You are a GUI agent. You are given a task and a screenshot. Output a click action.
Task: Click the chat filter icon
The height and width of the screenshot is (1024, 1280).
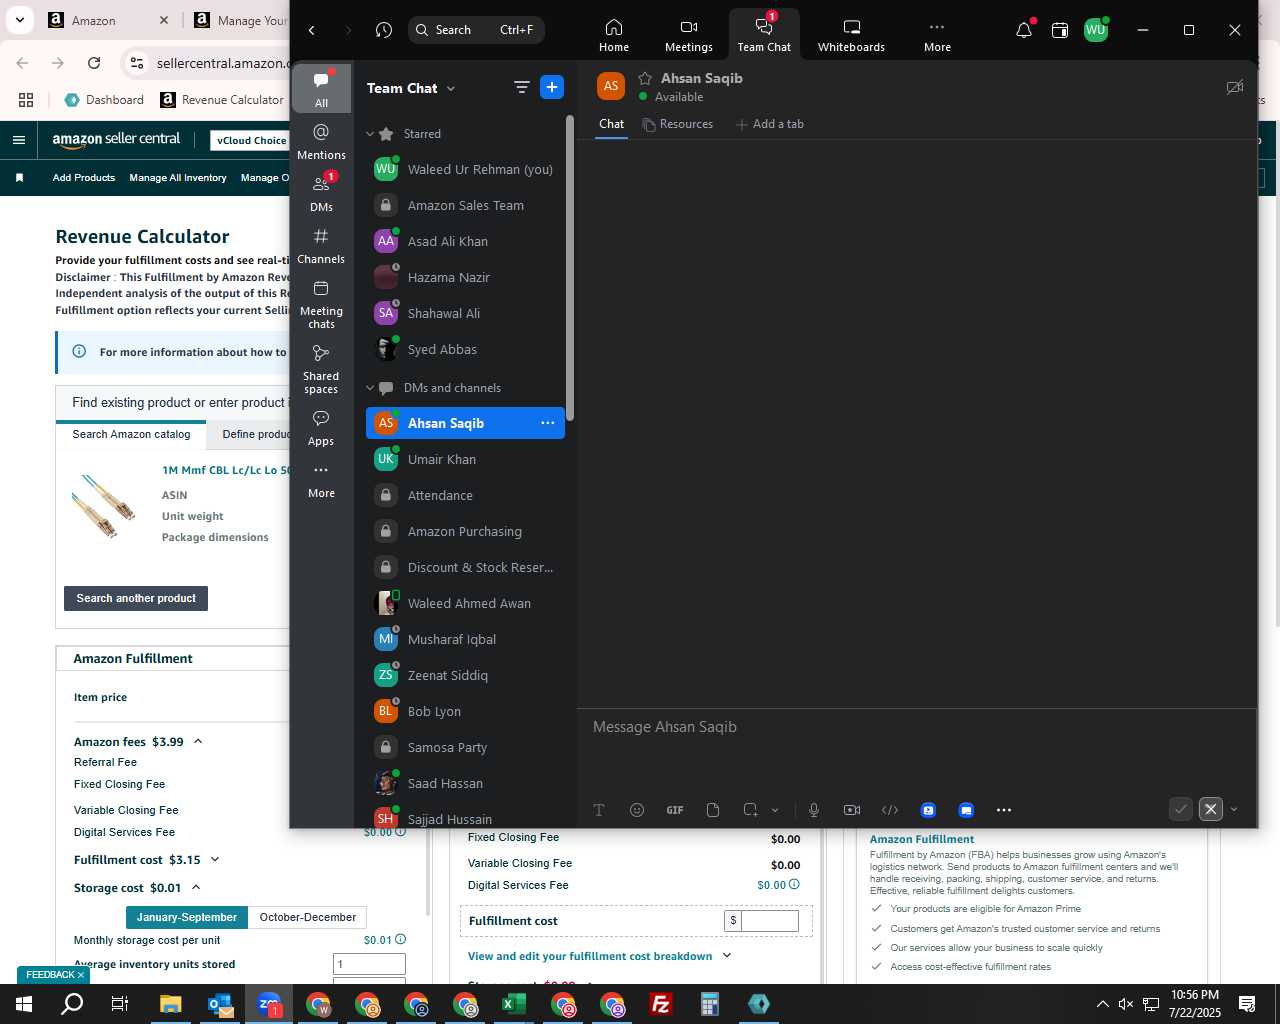point(521,88)
